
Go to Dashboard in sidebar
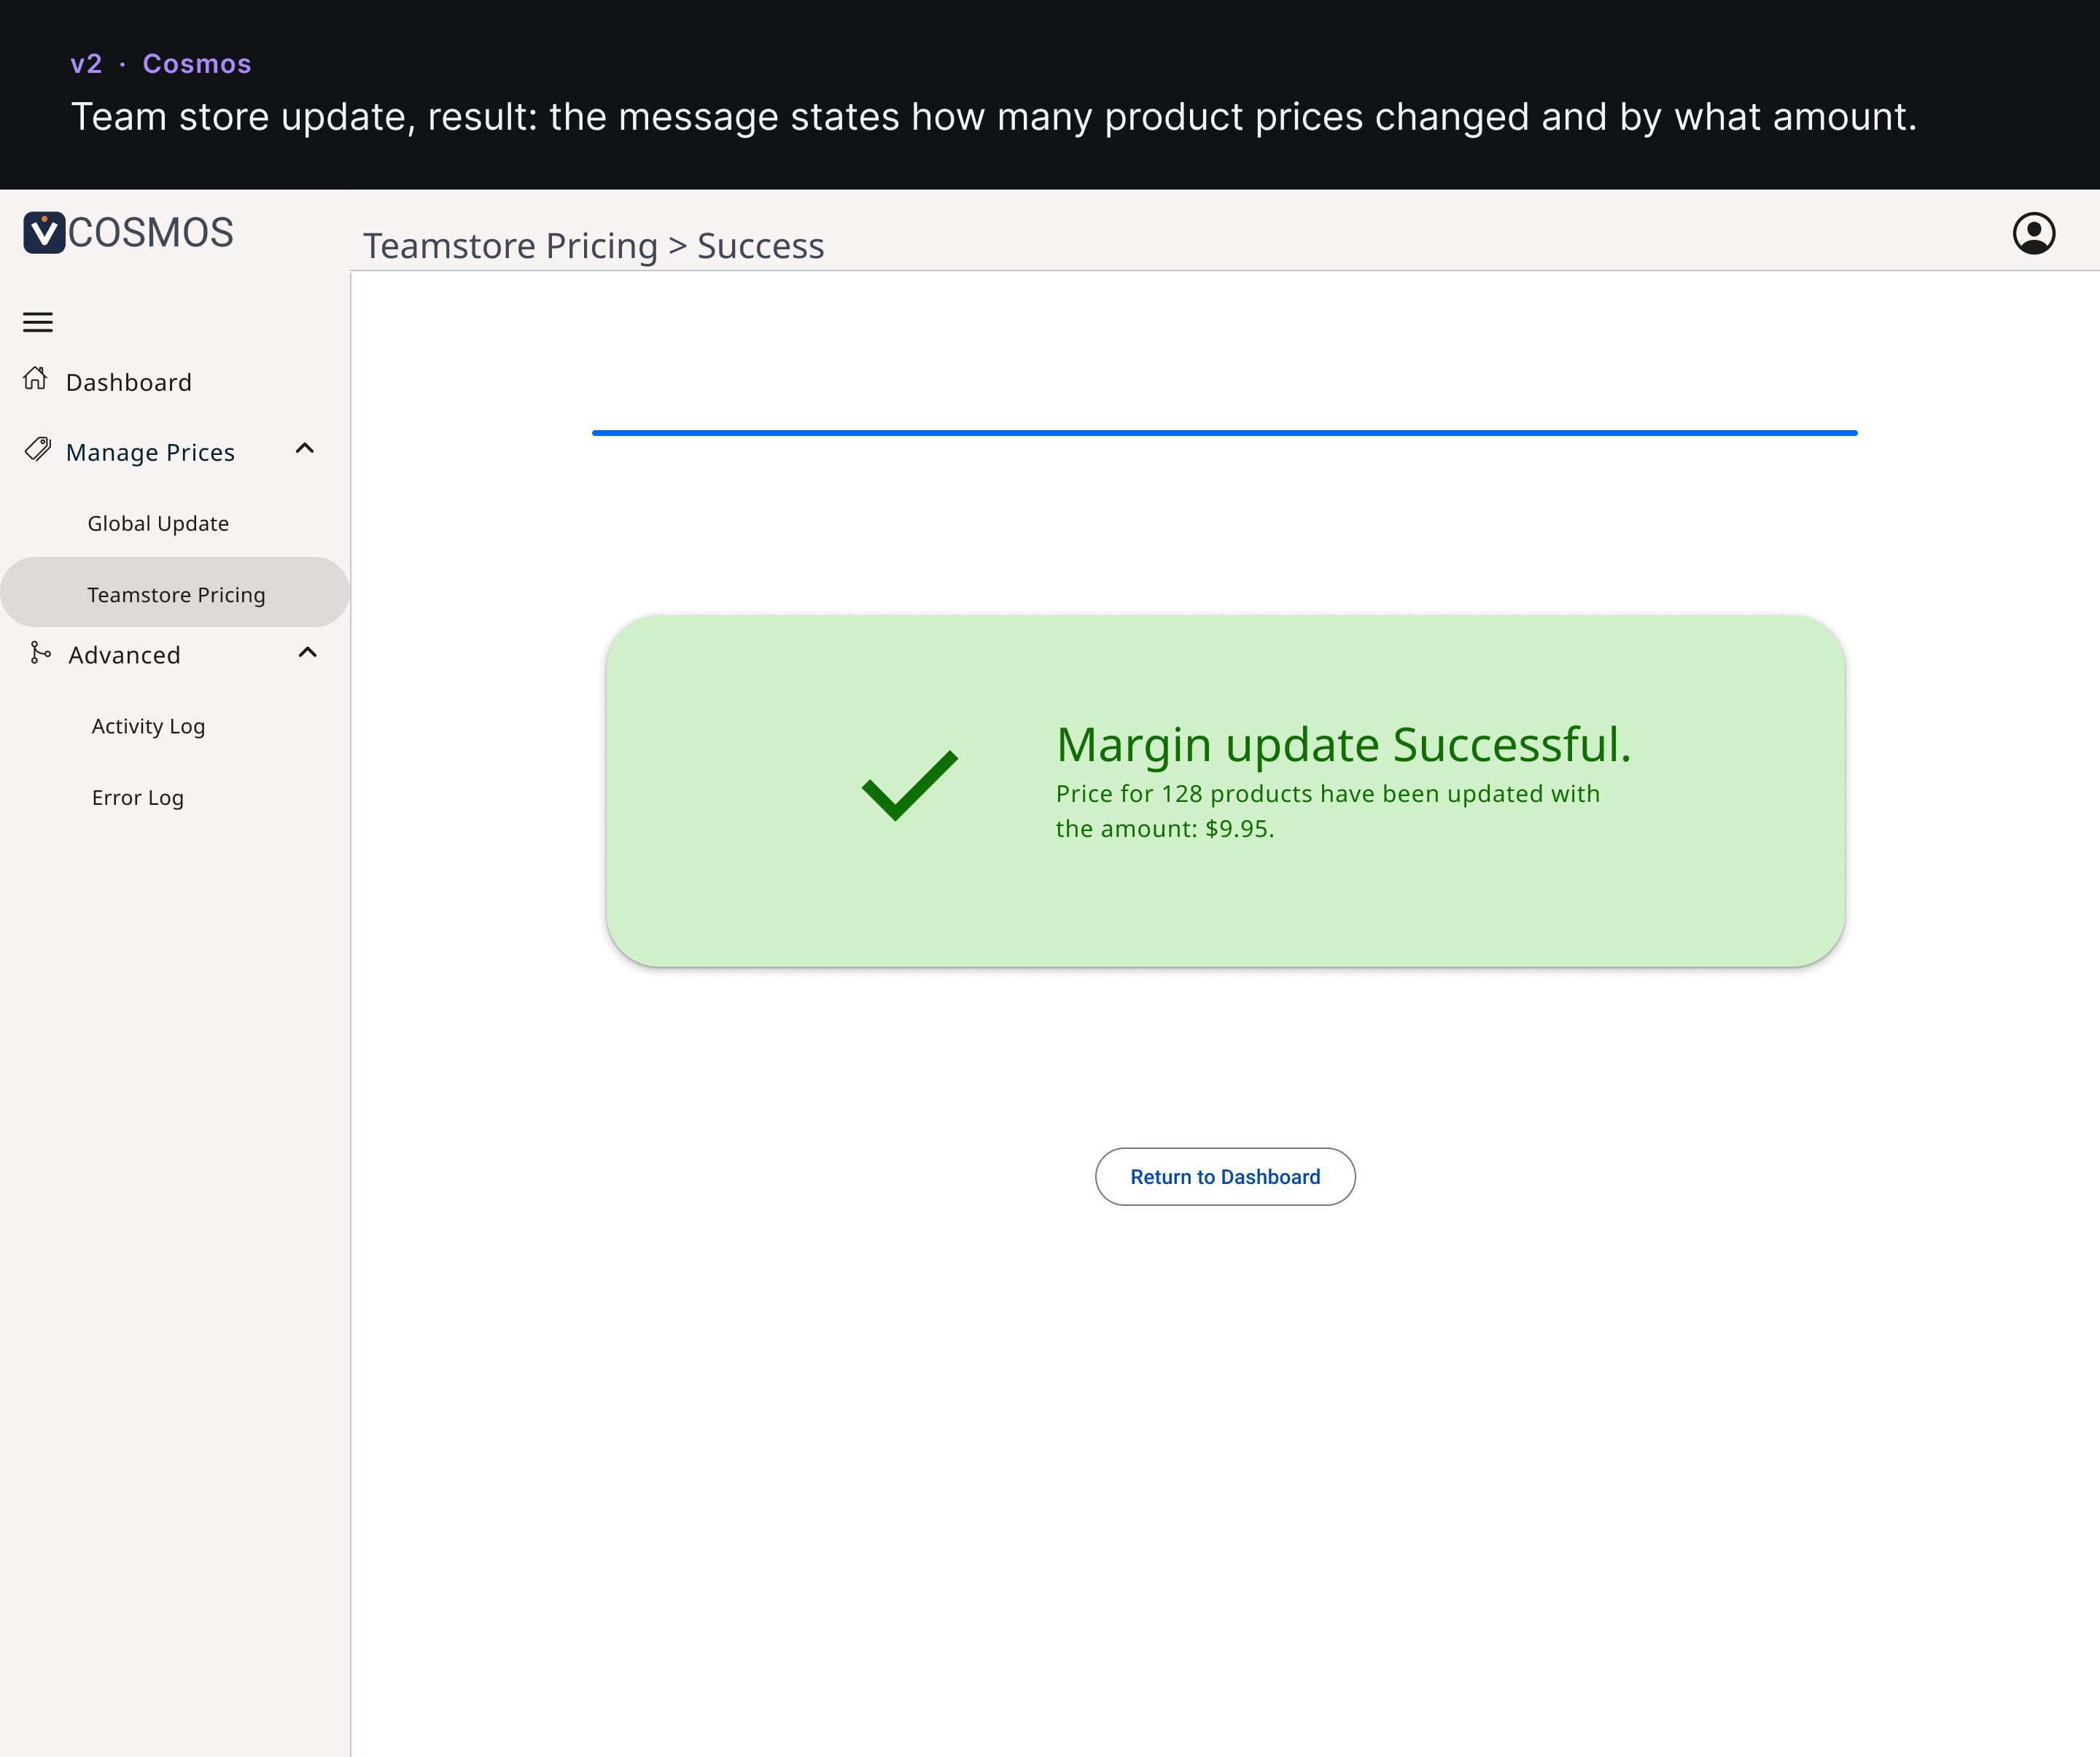[128, 382]
